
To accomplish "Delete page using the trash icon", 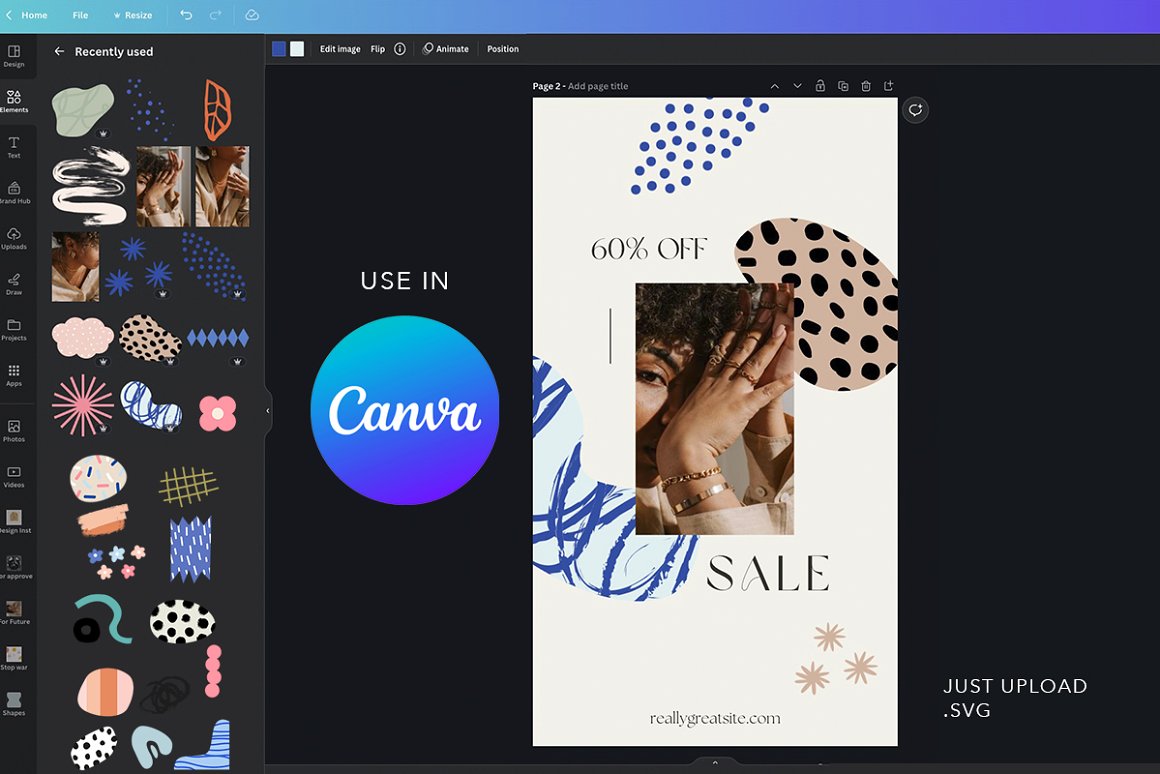I will coord(866,86).
